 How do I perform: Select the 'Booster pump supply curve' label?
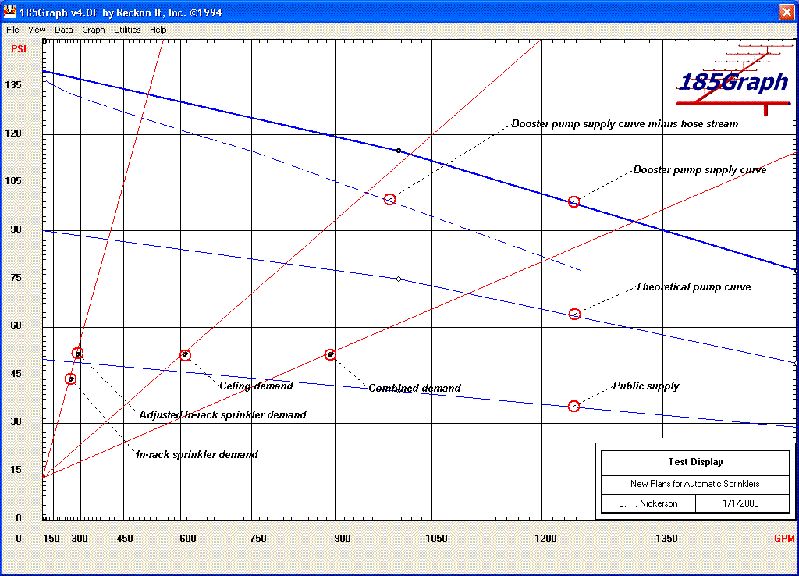point(700,170)
